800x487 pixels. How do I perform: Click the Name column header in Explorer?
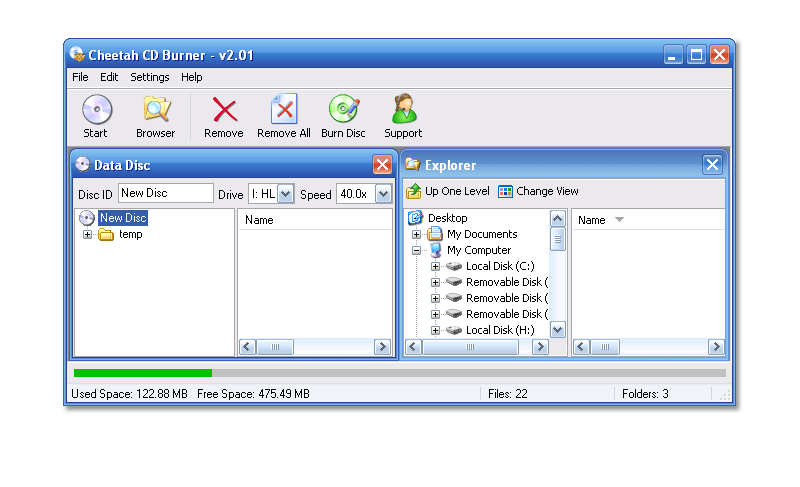(x=592, y=220)
